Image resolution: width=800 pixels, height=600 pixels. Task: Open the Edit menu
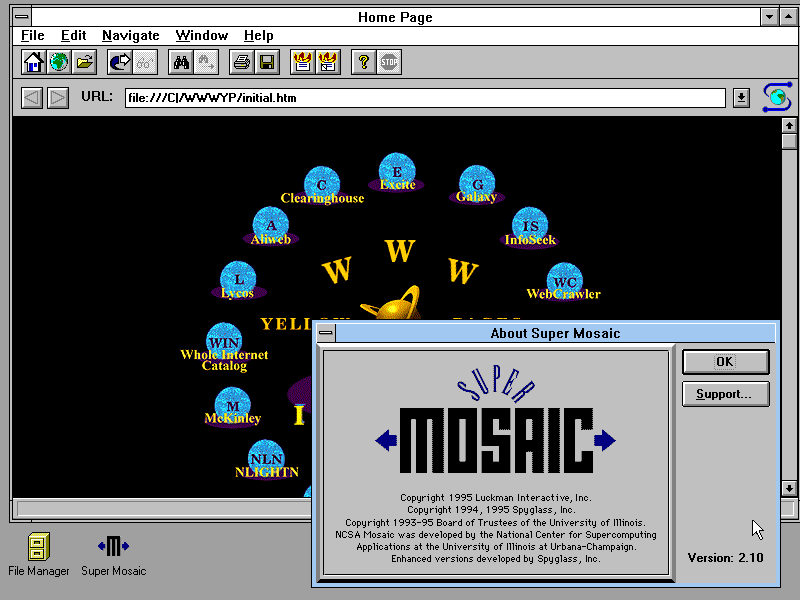(x=73, y=35)
